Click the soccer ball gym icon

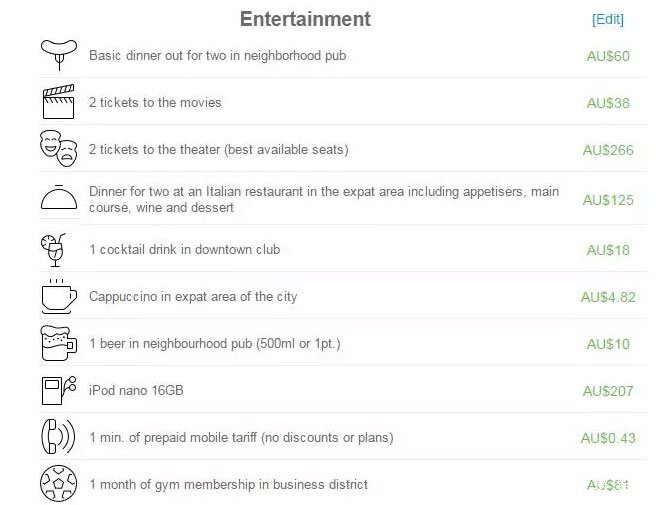point(58,484)
